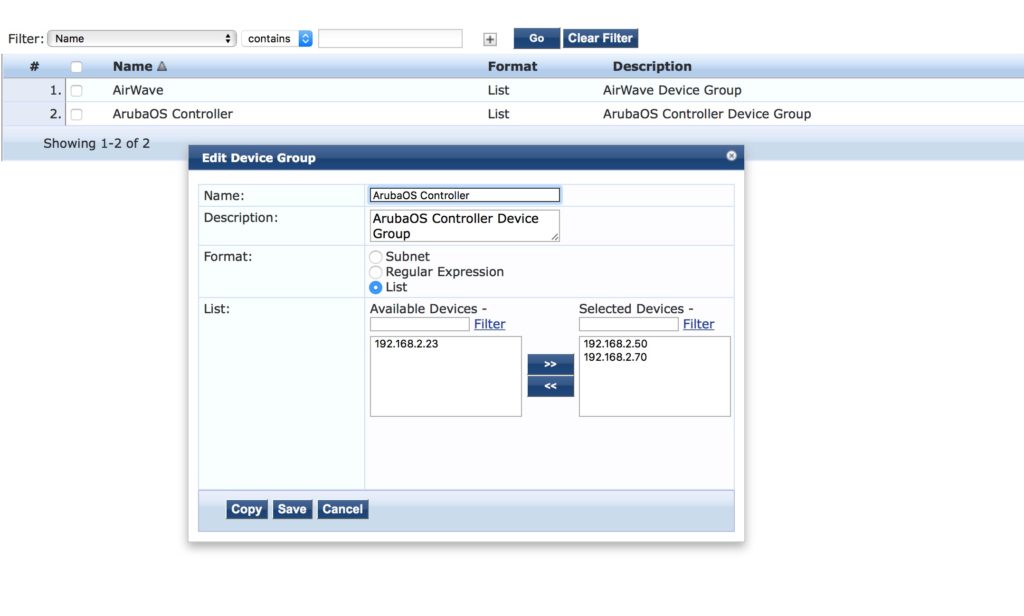The image size is (1024, 616).
Task: Toggle the select-all header checkbox
Action: click(x=76, y=67)
